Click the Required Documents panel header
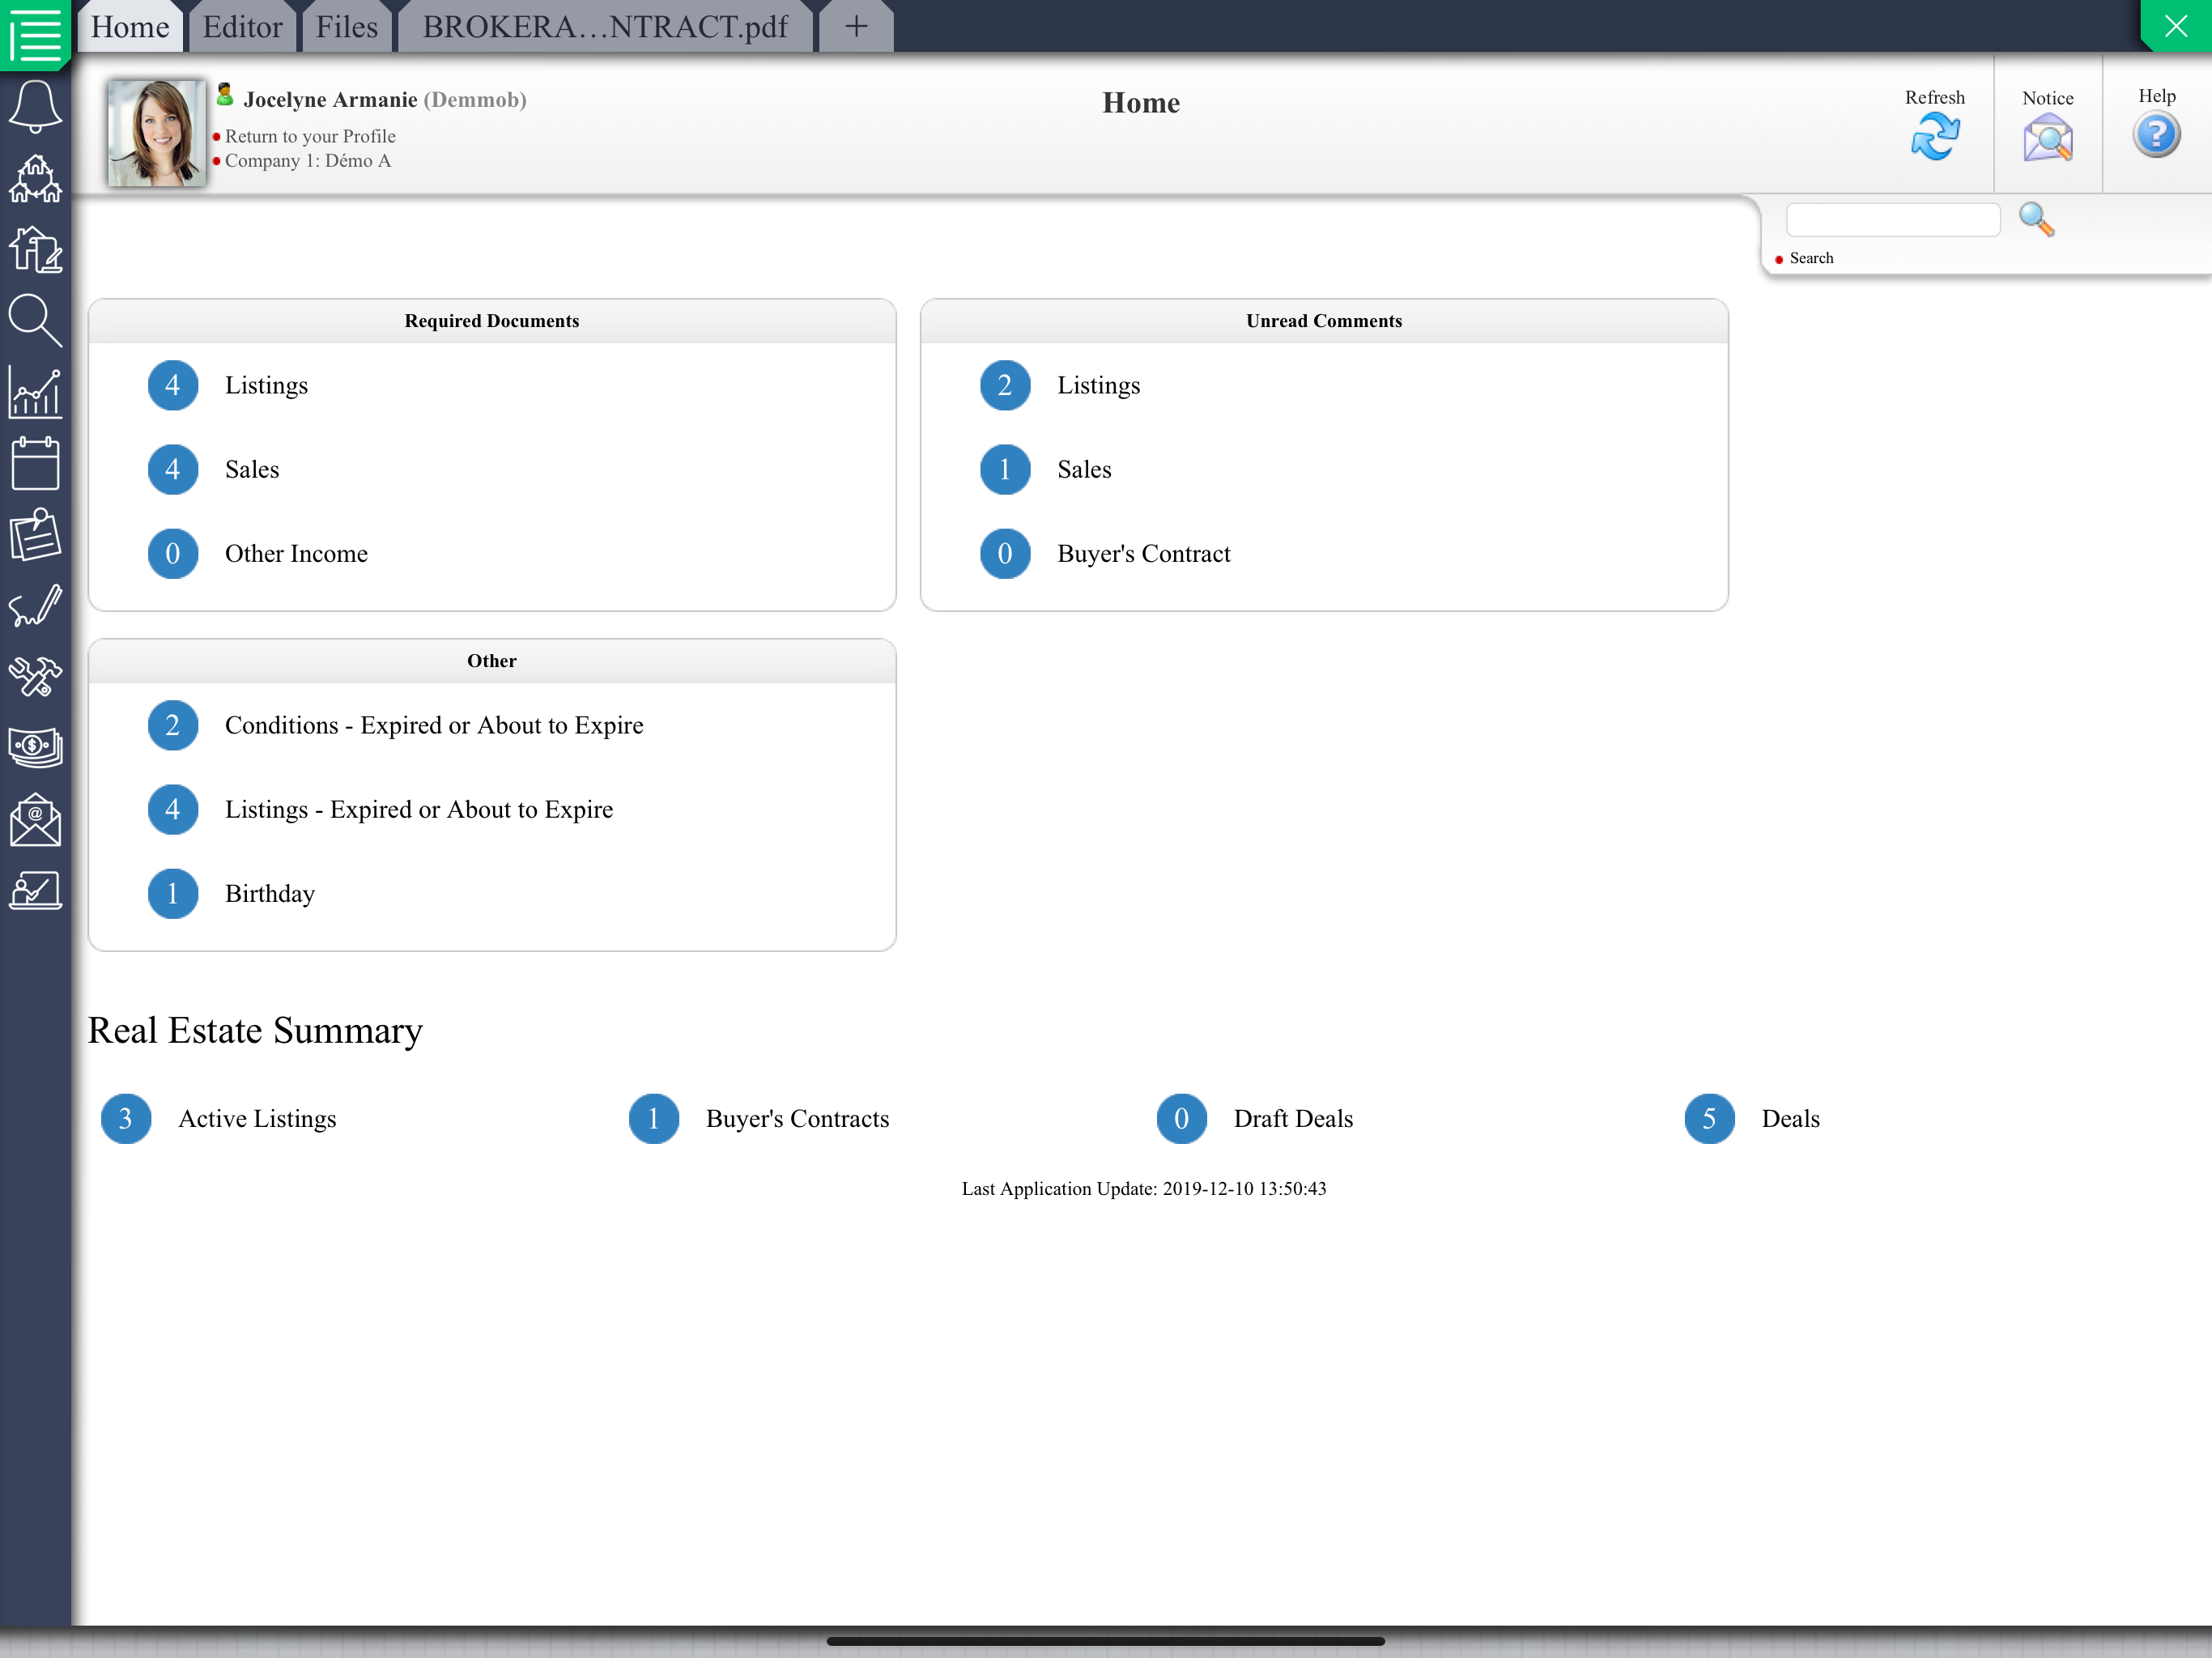2212x1658 pixels. [x=492, y=321]
